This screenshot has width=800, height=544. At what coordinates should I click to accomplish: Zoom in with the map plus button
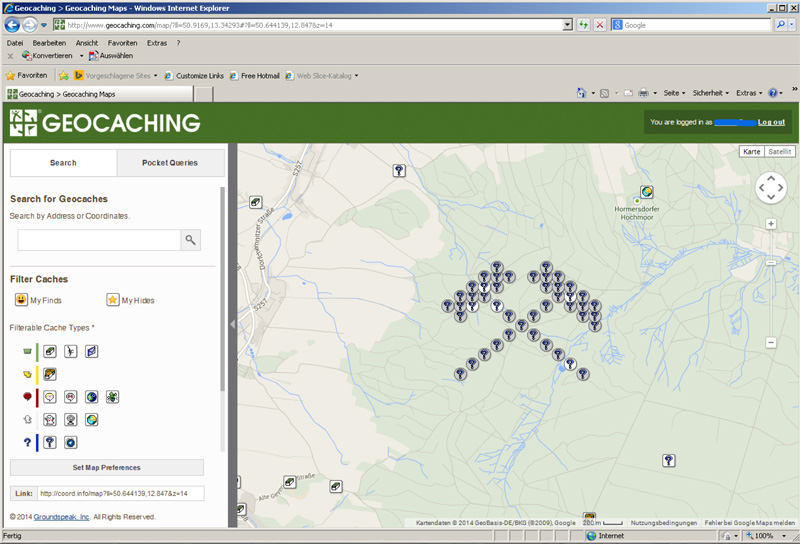(x=771, y=224)
